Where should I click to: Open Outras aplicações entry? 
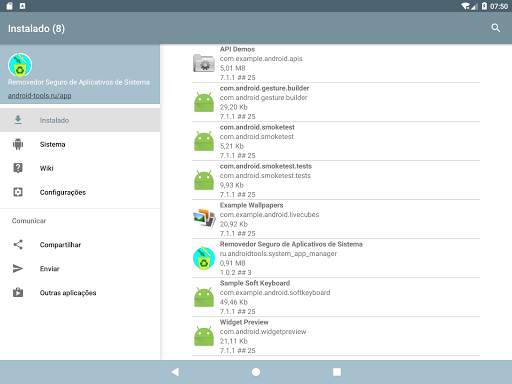point(80,293)
